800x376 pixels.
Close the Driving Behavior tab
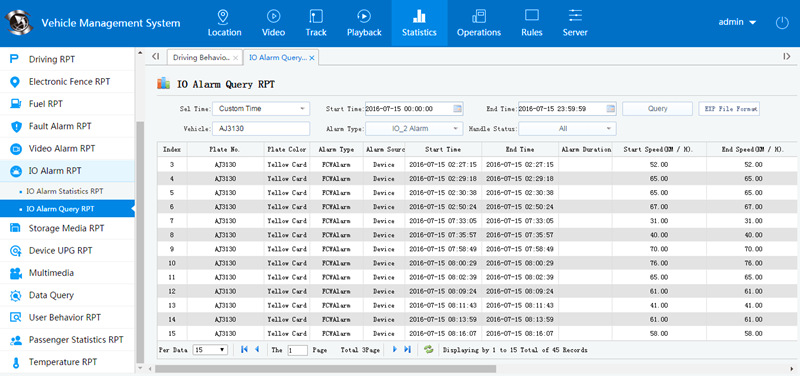click(235, 58)
